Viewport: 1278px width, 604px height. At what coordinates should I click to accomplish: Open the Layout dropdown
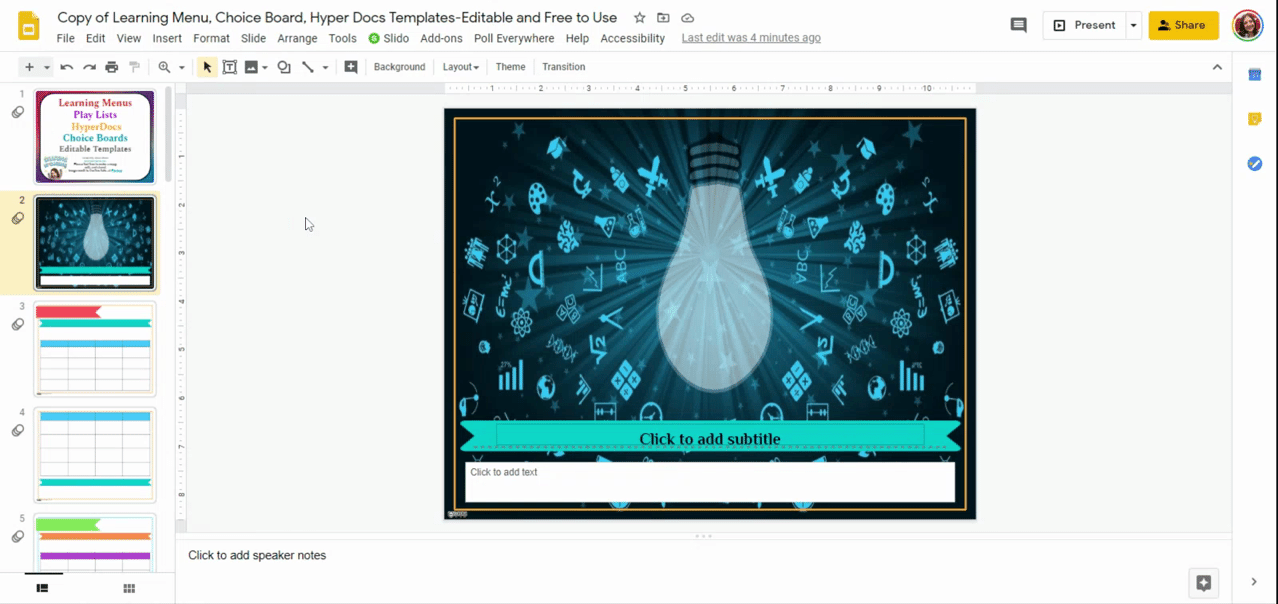[460, 67]
